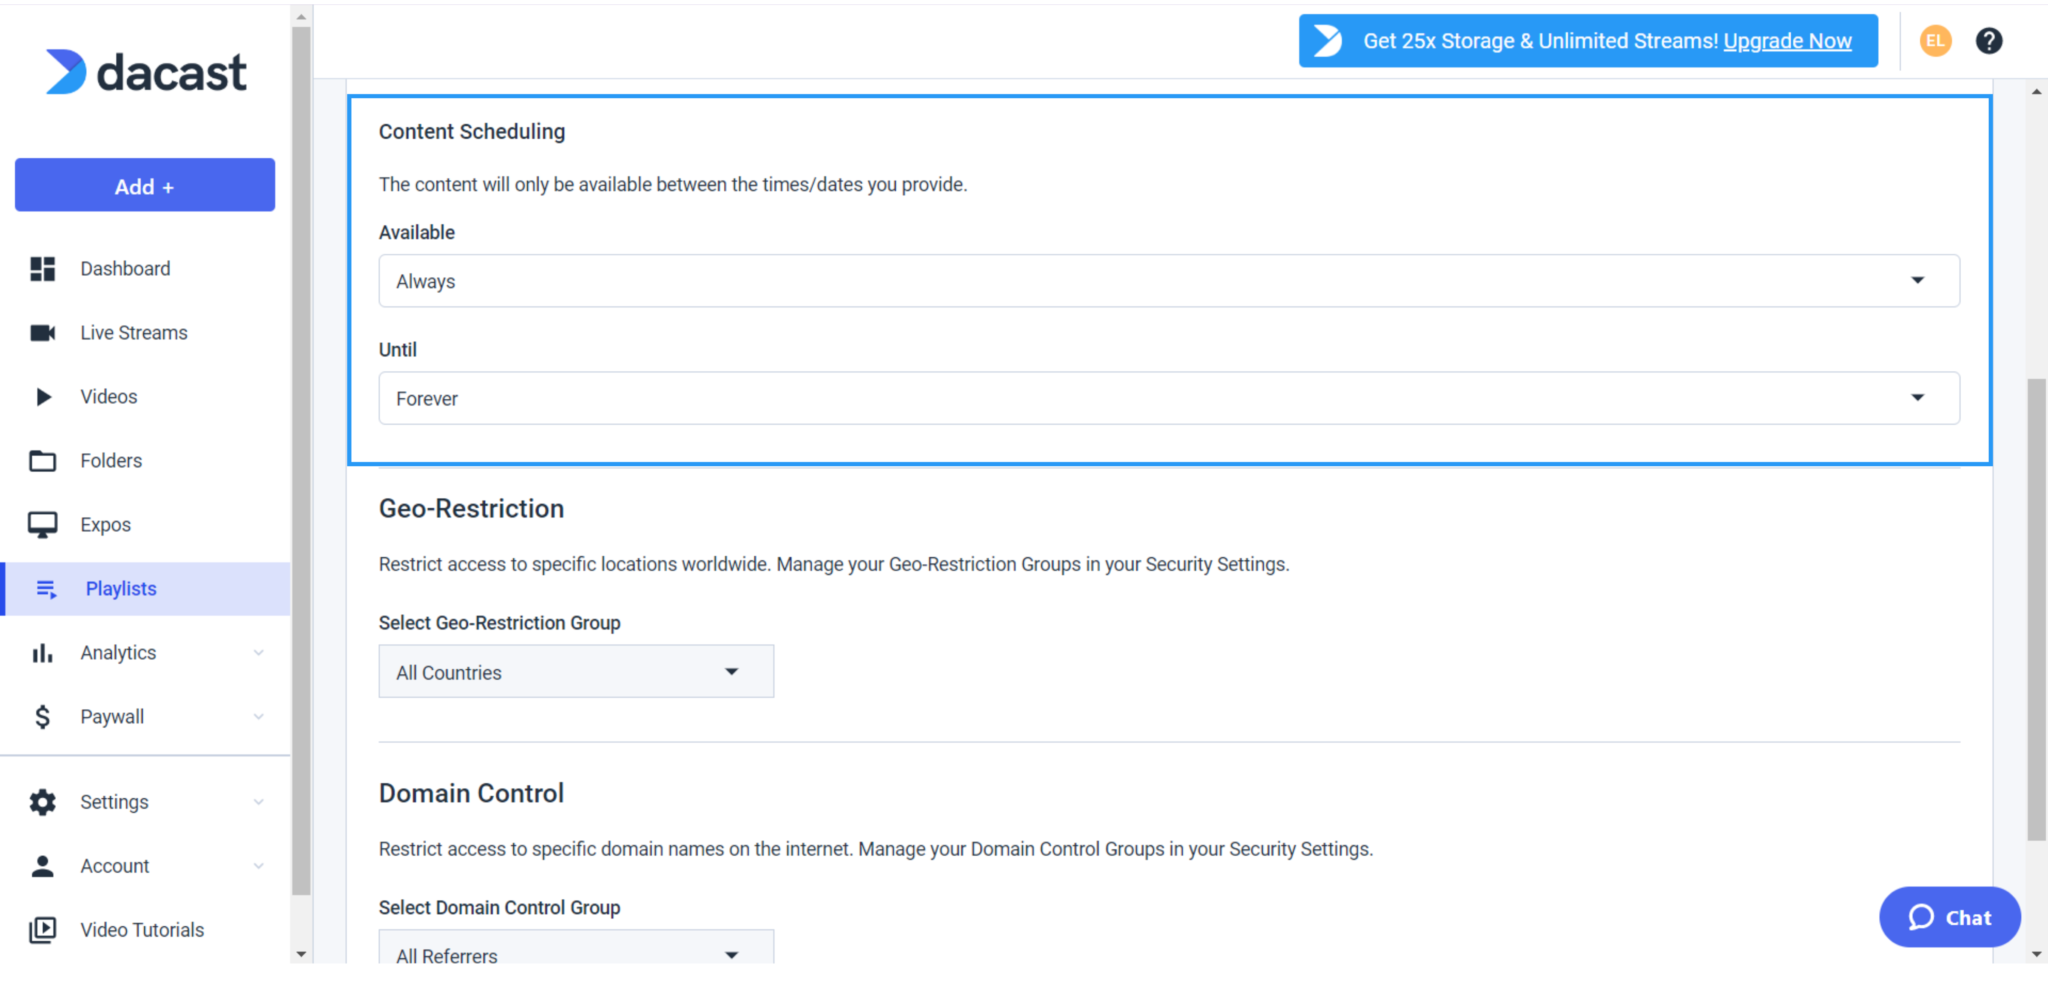Click the Upgrade Now link
The height and width of the screenshot is (983, 2048).
(x=1787, y=41)
